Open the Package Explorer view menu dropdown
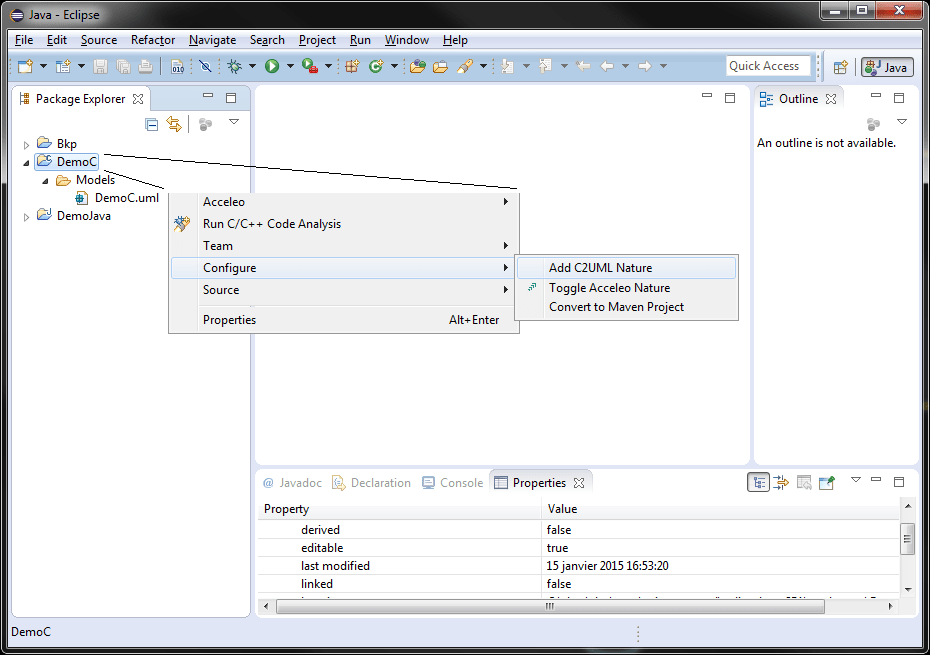 [x=233, y=123]
